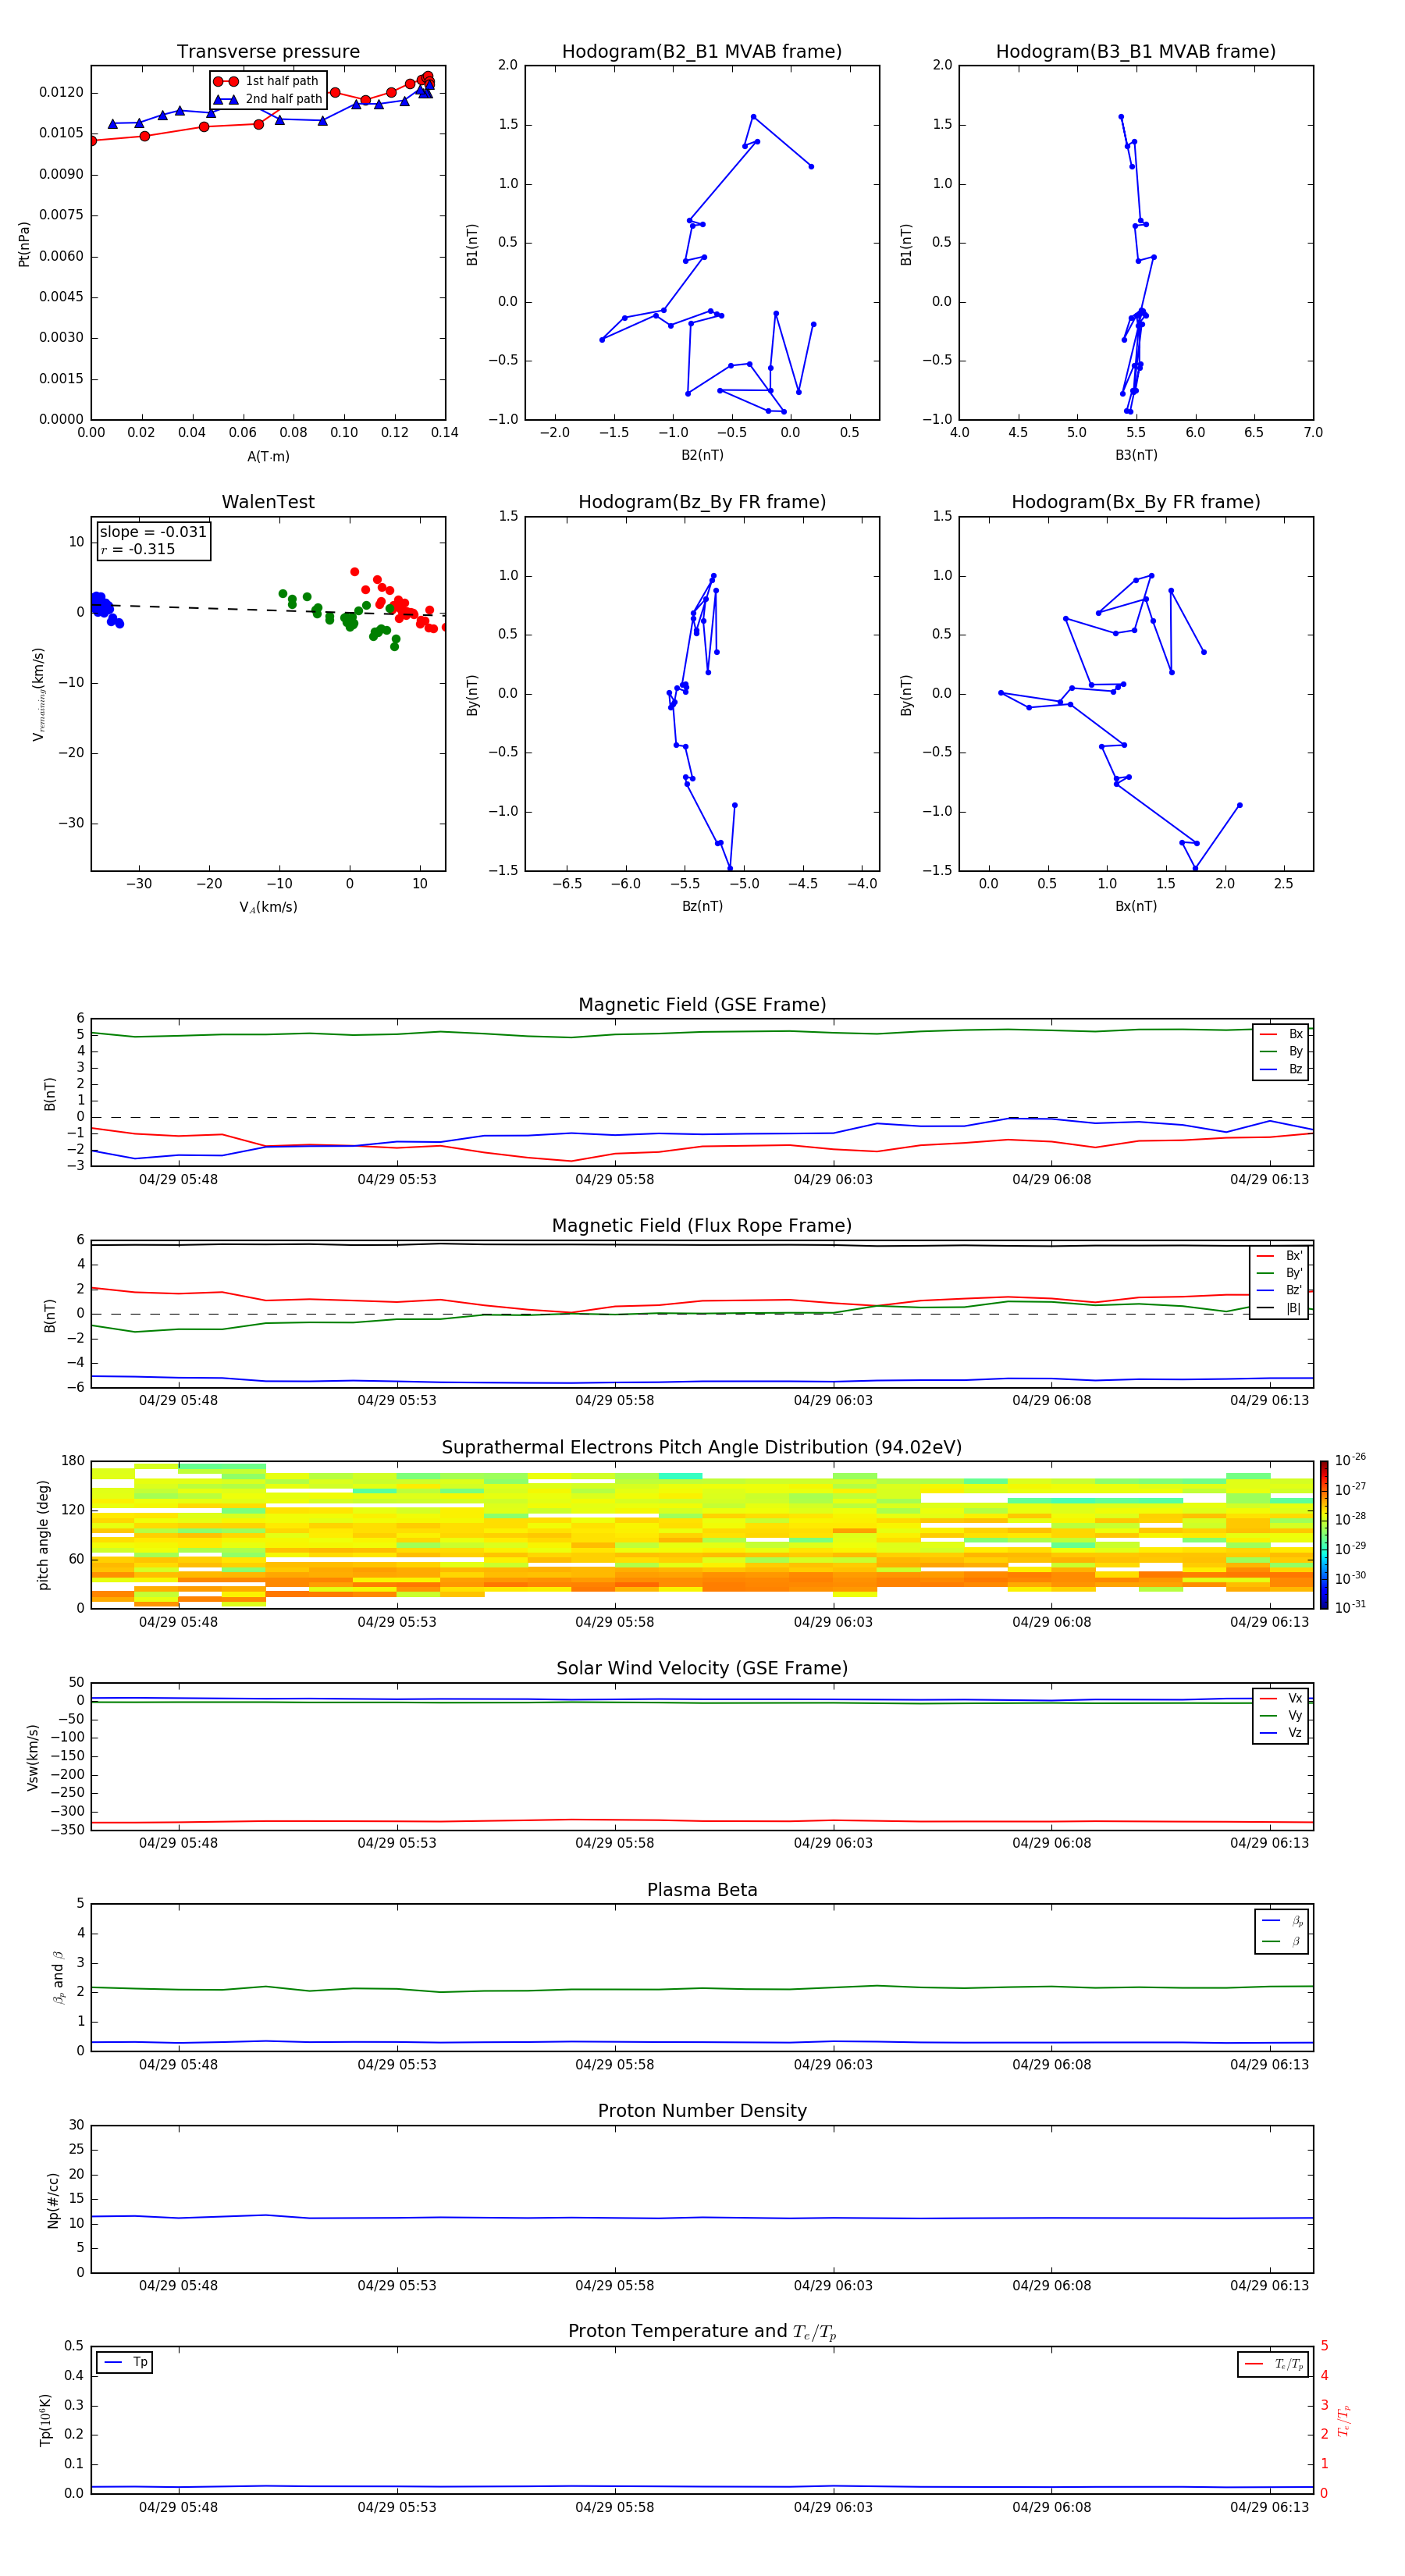1405x2576 pixels.
Task: Click the "Proton Number Density" title
Action: point(702,2112)
